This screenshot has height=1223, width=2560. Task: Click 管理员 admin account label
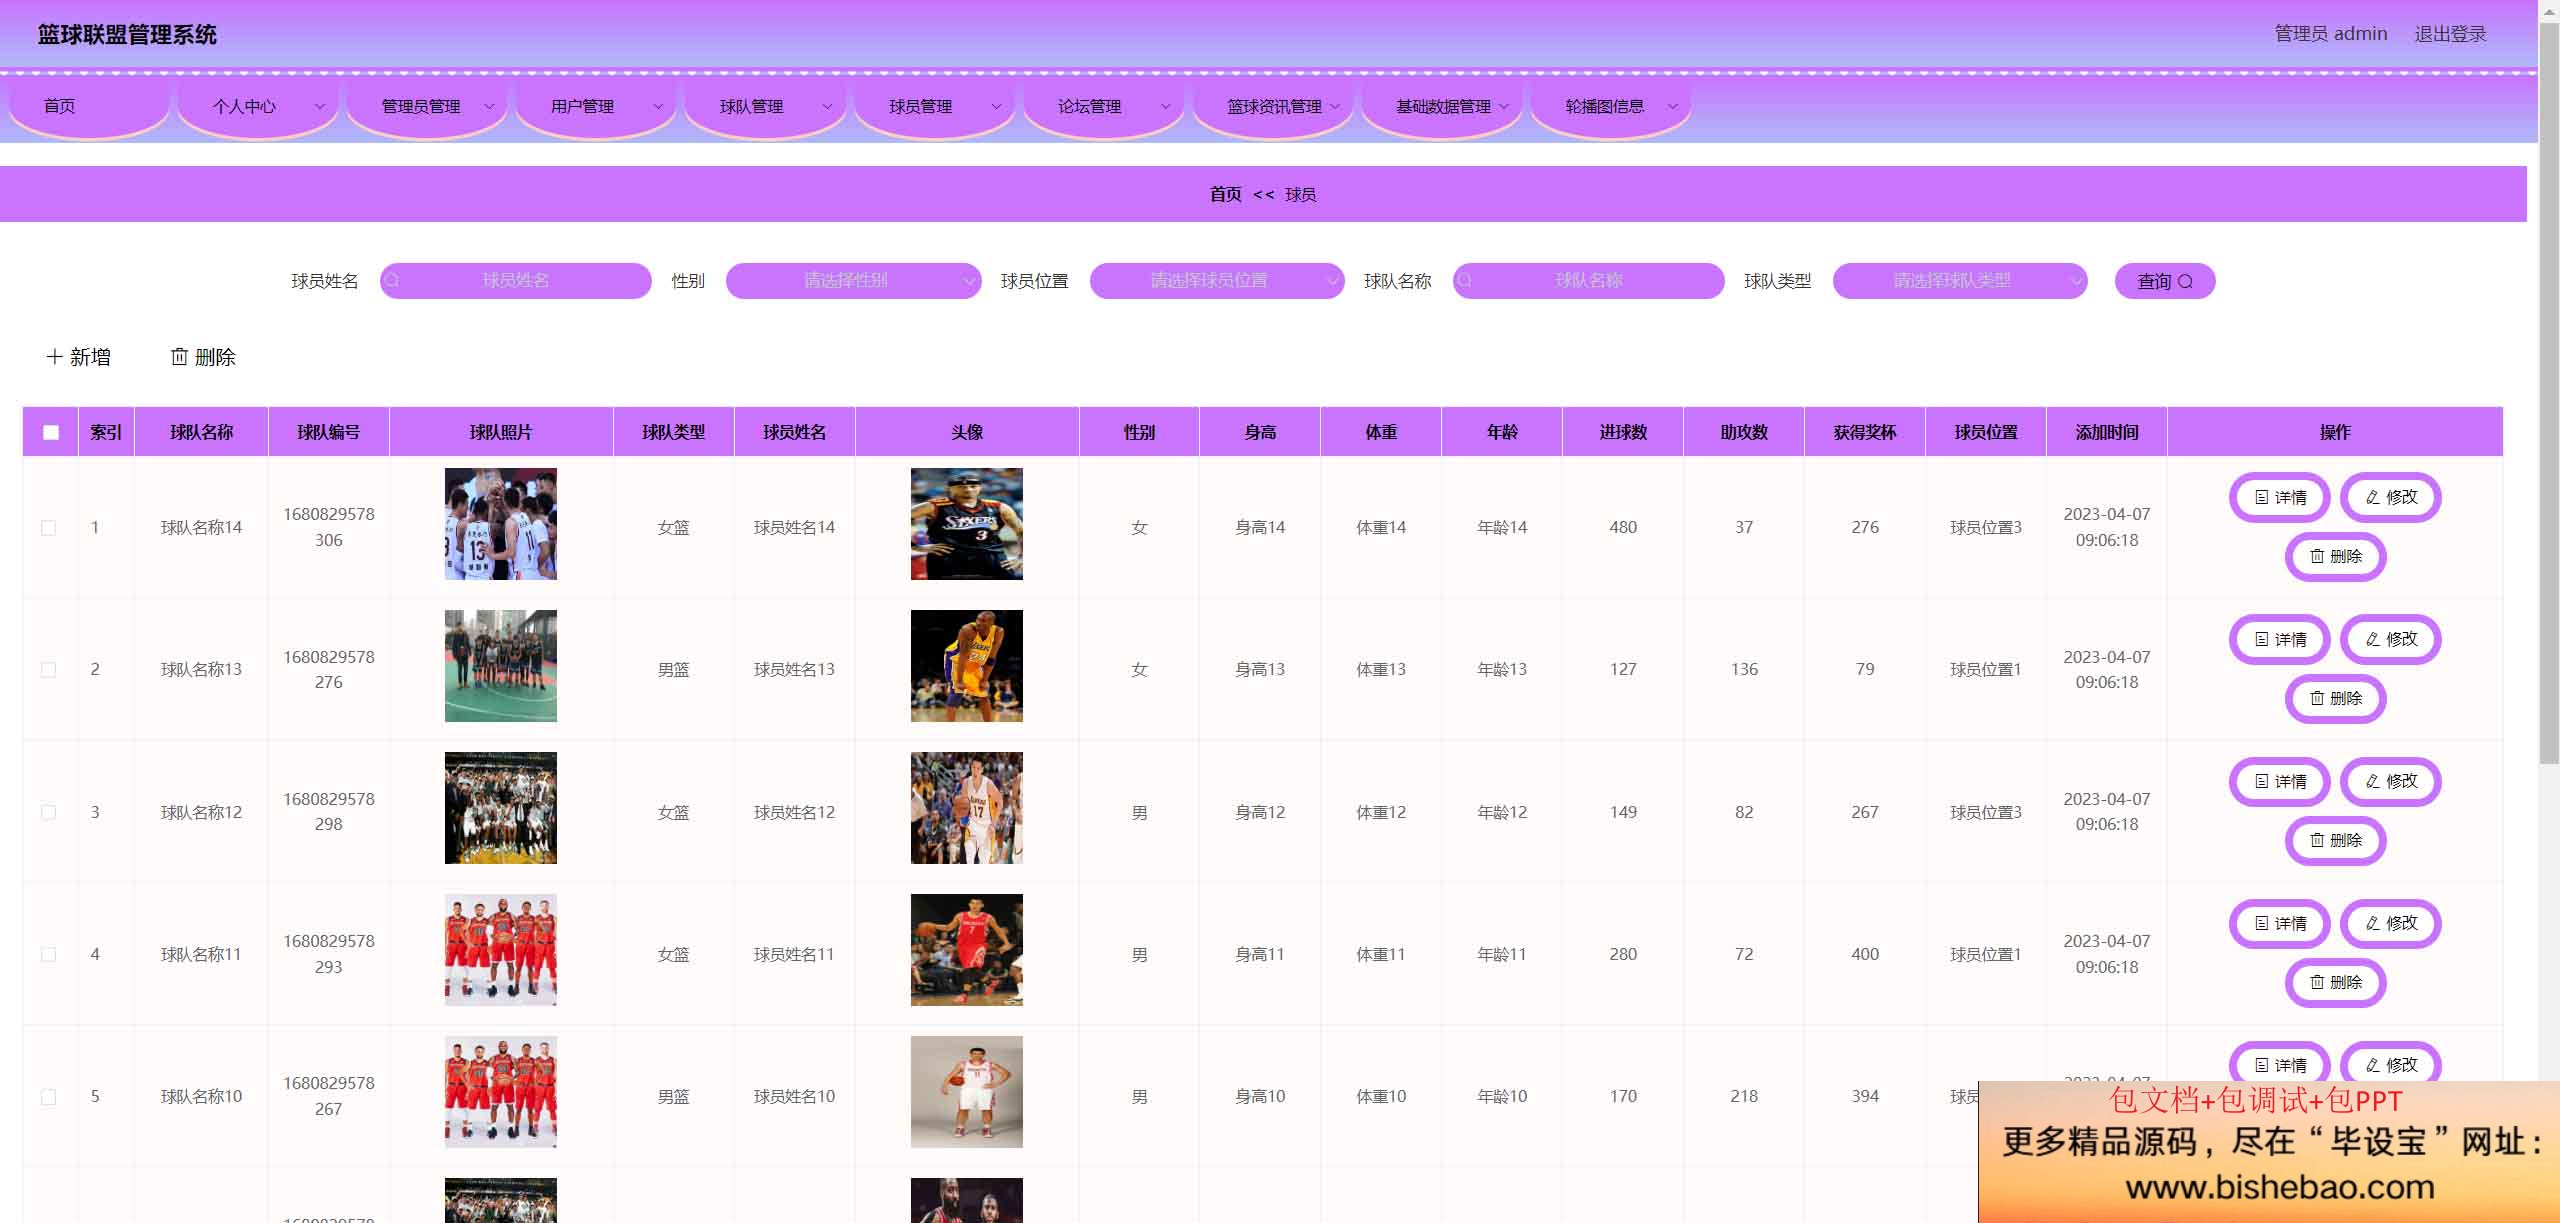tap(2330, 34)
